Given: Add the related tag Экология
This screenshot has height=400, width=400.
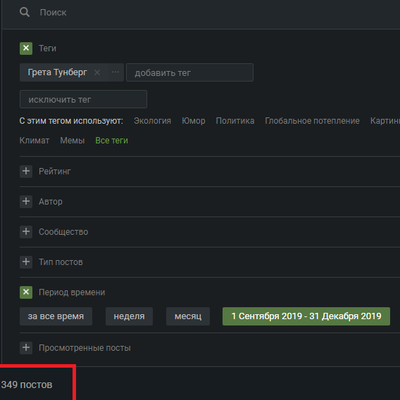Looking at the screenshot, I should (x=152, y=121).
